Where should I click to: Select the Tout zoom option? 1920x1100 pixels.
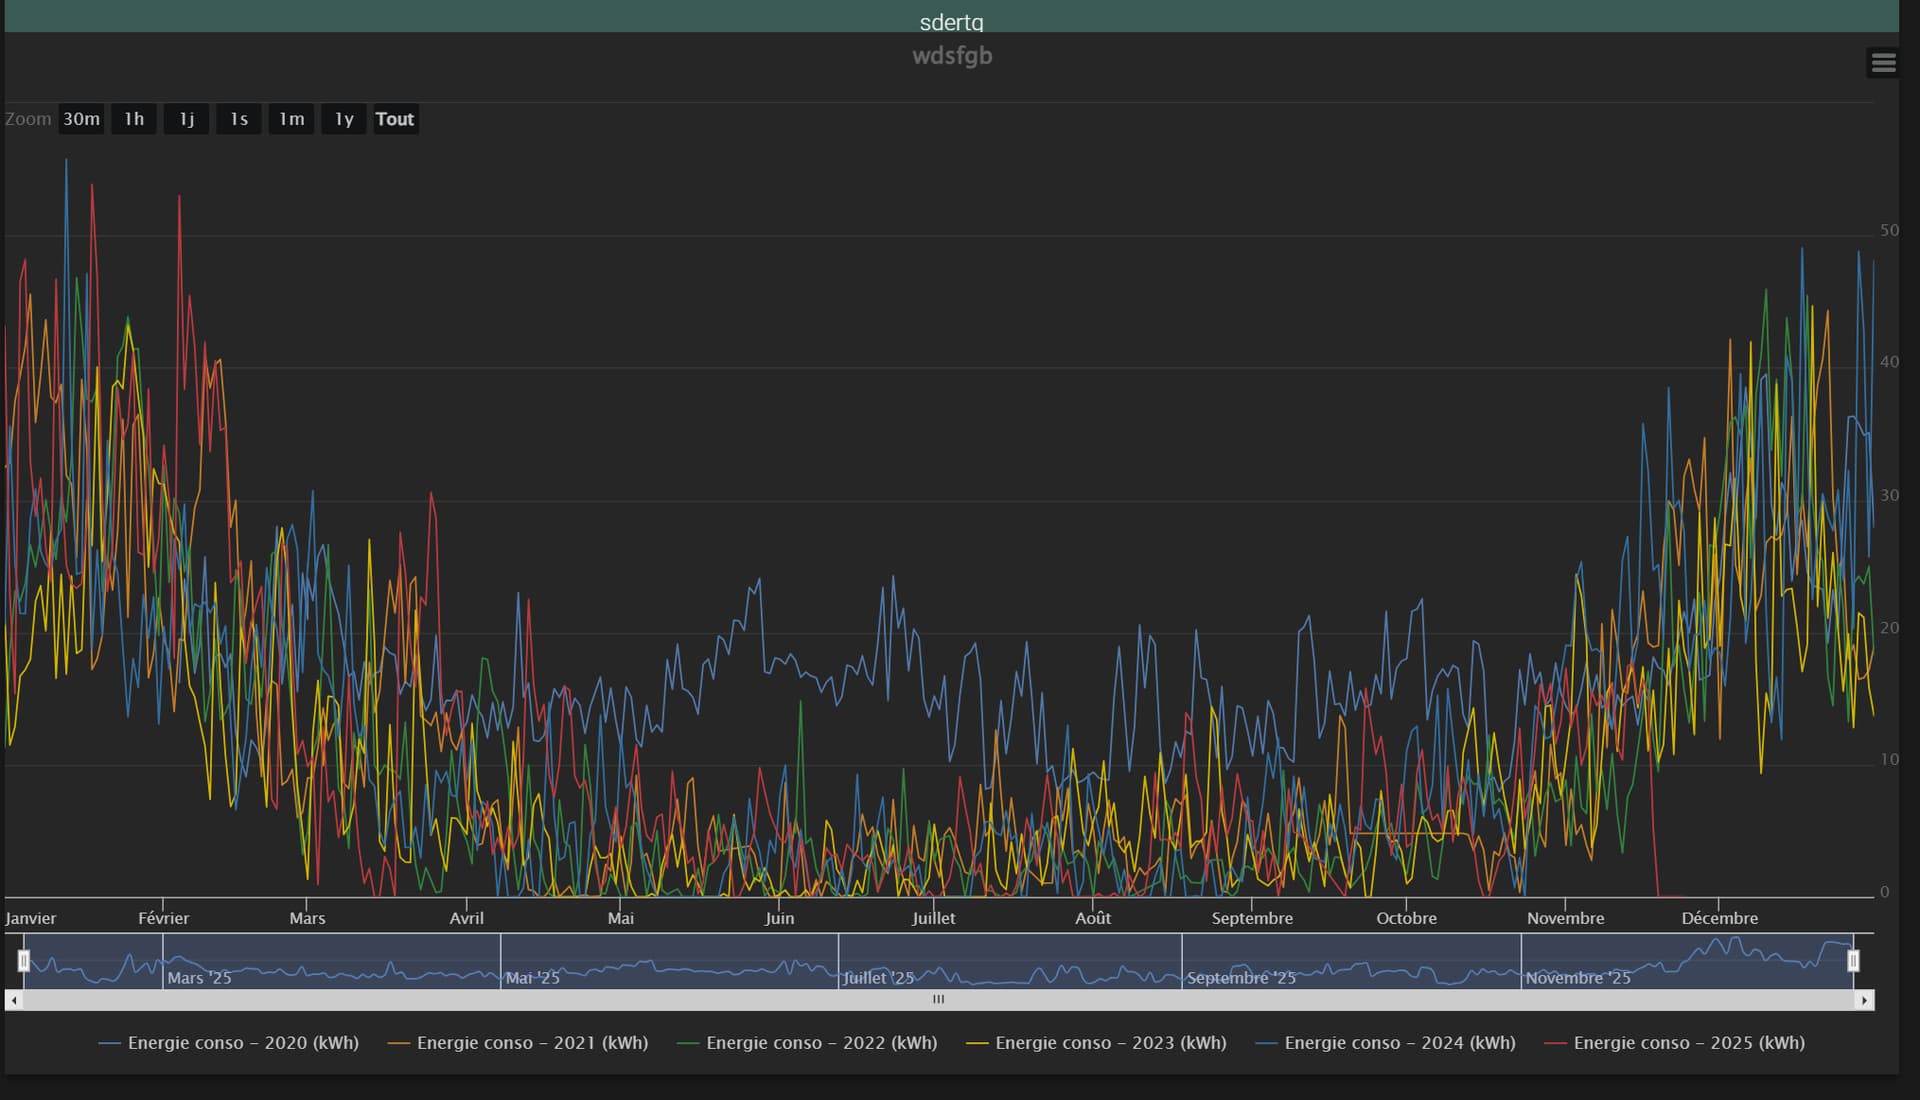[395, 119]
